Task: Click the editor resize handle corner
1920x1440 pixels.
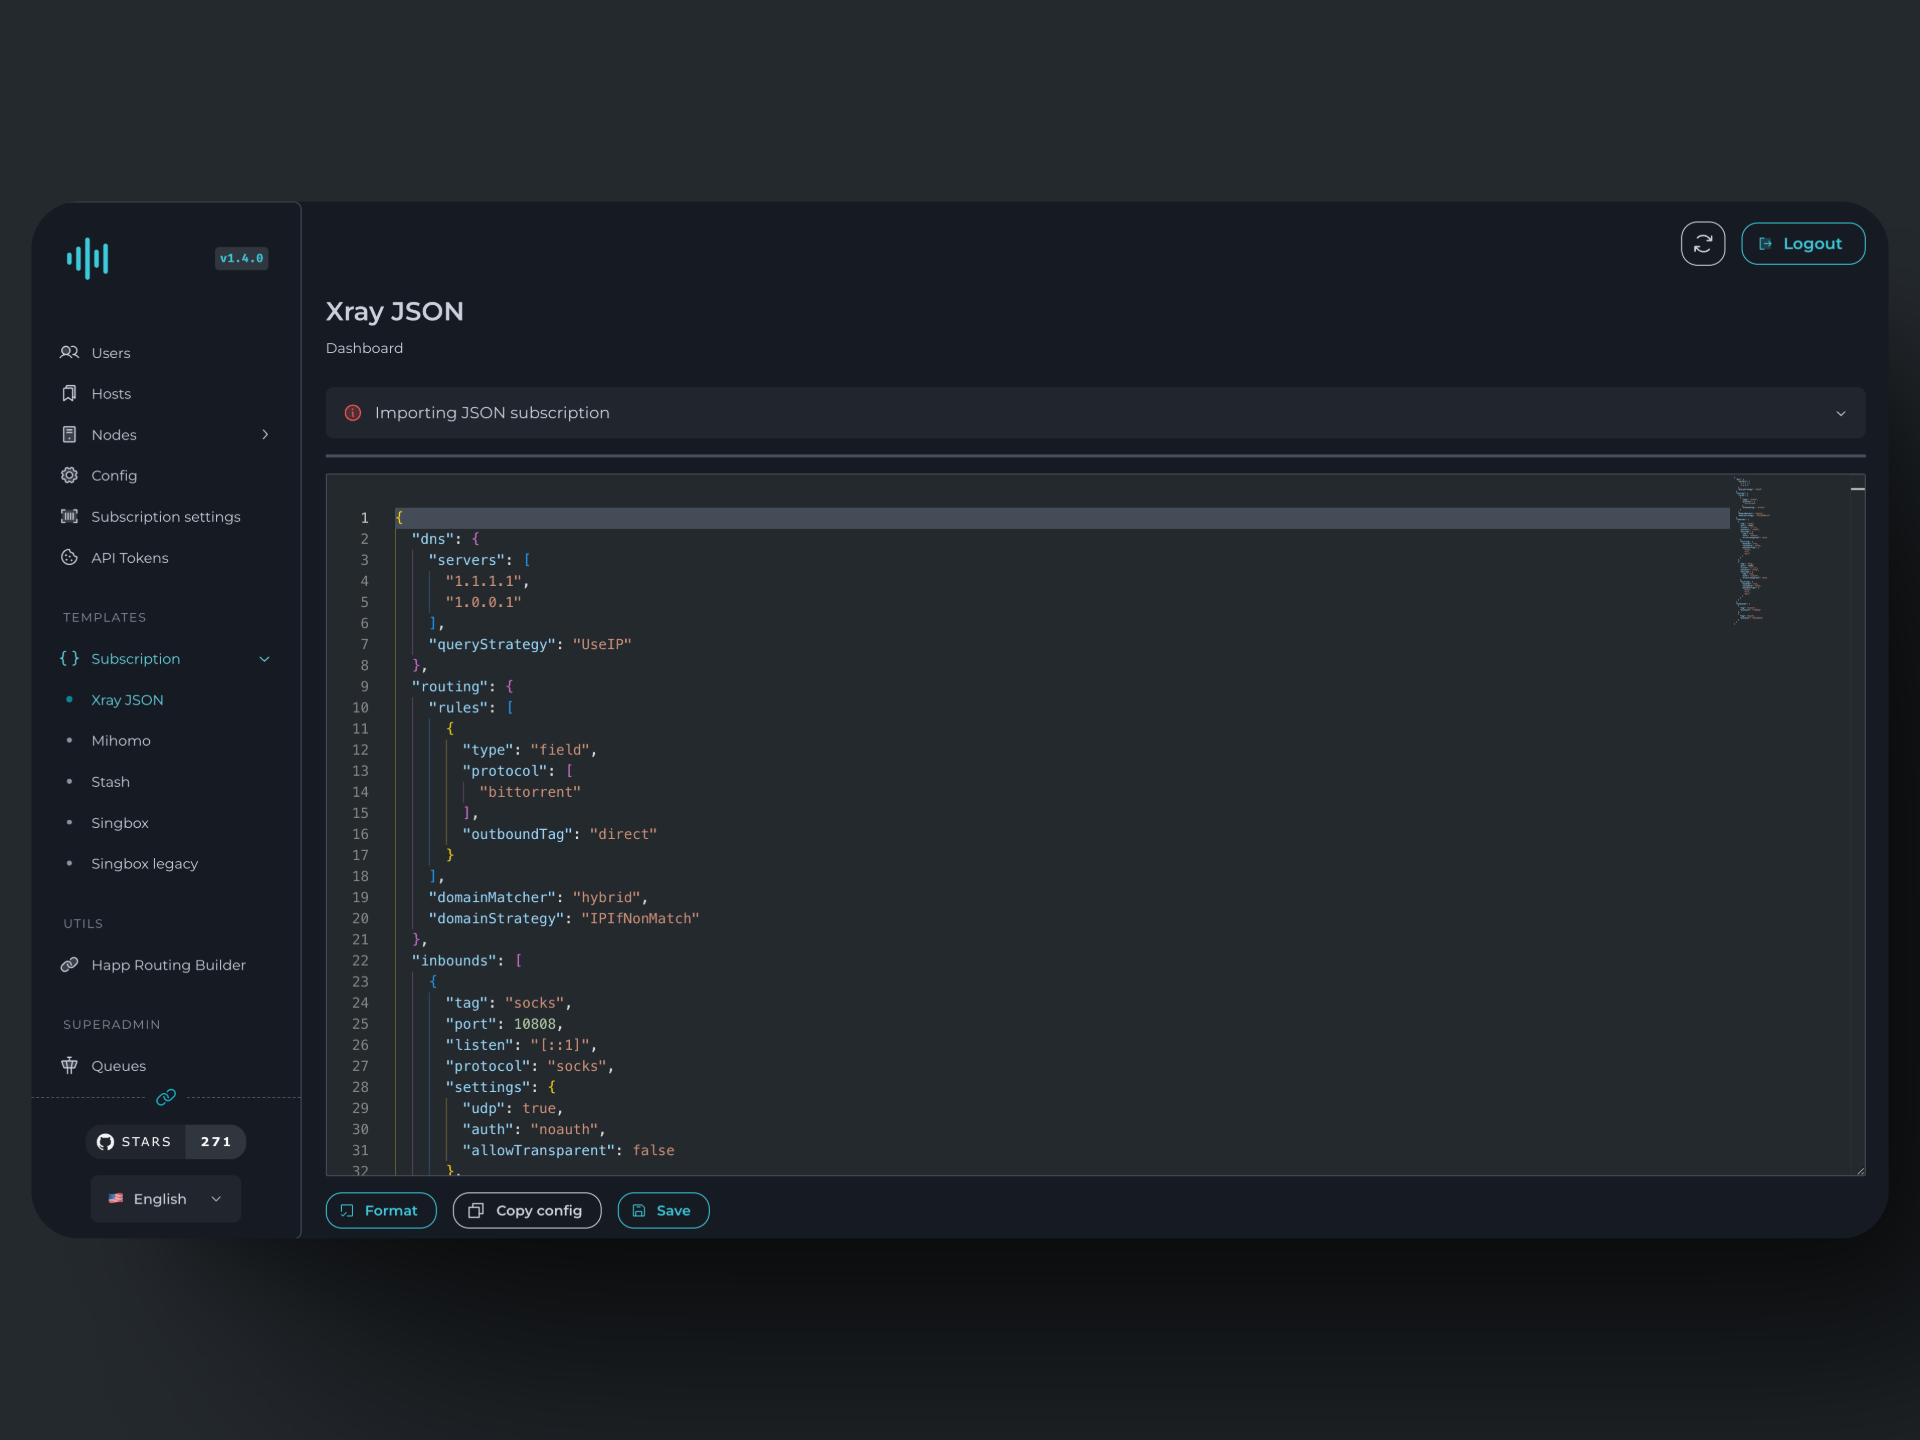Action: pyautogui.click(x=1860, y=1171)
